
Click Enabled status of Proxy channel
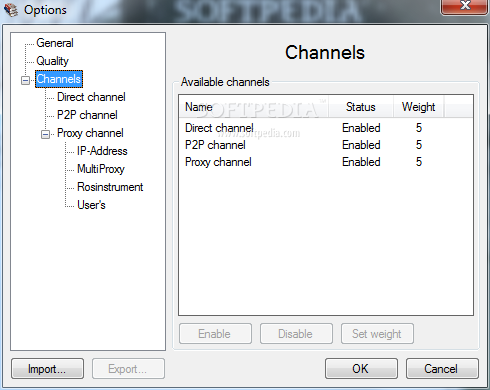361,162
